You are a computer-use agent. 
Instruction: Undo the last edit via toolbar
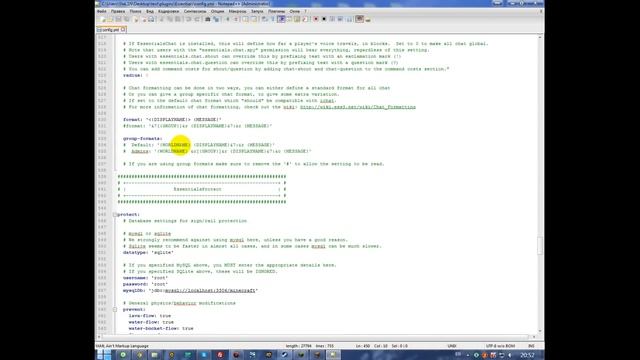click(188, 19)
